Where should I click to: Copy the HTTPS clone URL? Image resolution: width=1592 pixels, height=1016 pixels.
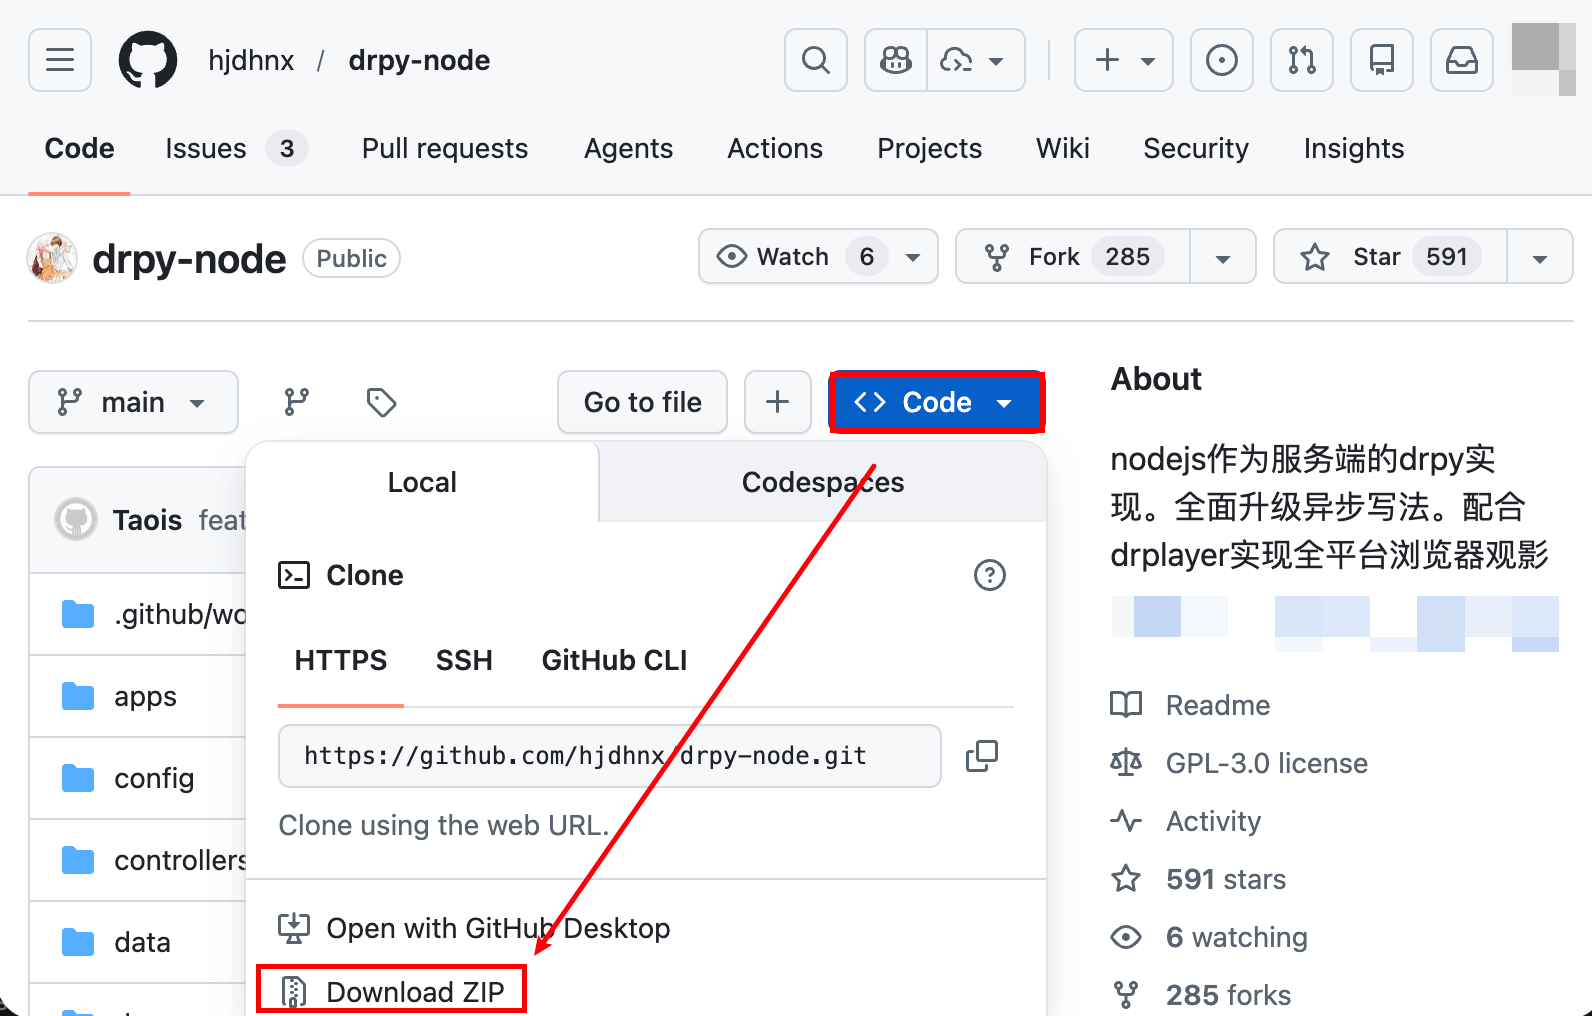[981, 756]
